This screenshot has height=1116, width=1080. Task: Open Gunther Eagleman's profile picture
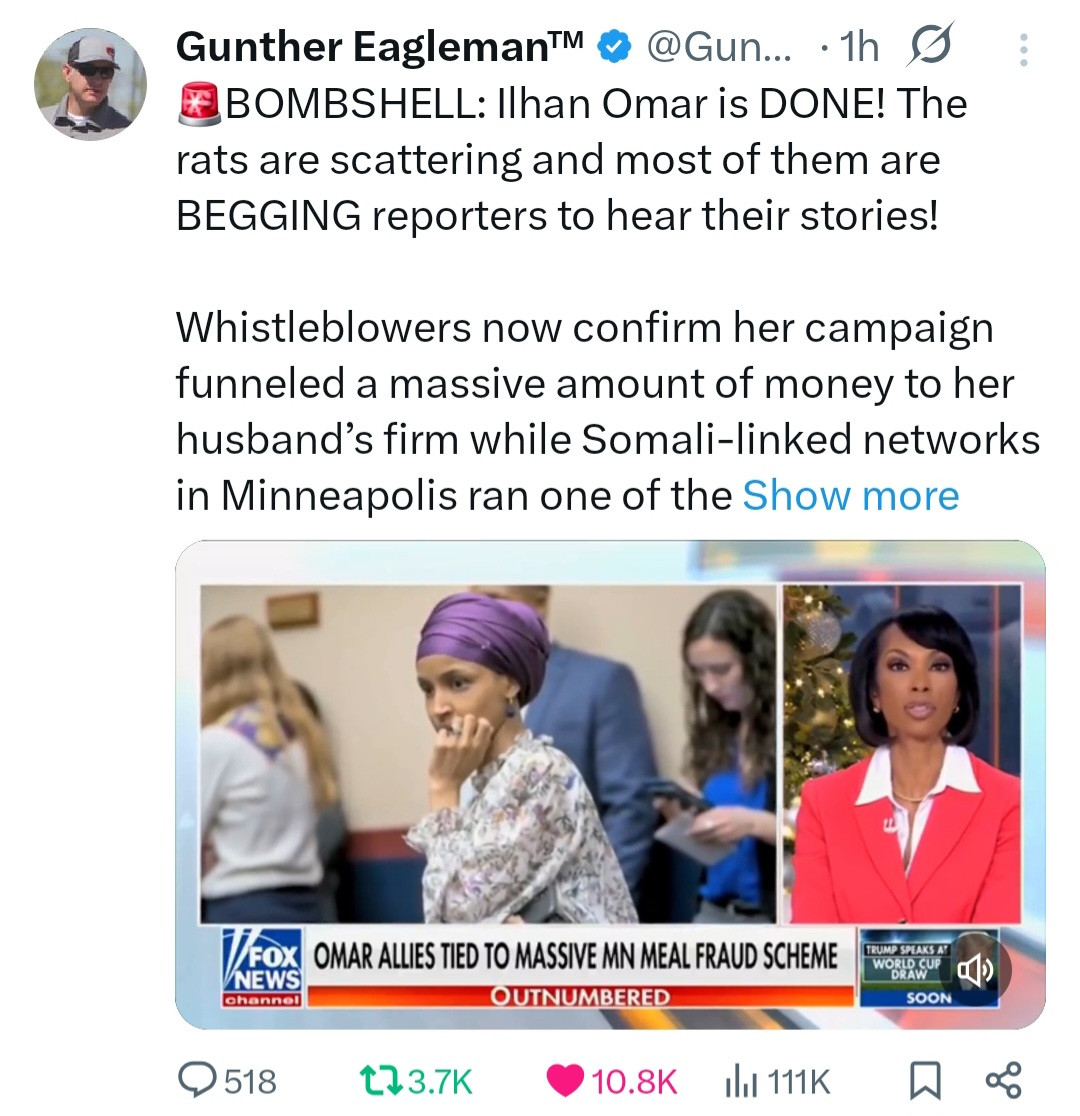pos(90,83)
